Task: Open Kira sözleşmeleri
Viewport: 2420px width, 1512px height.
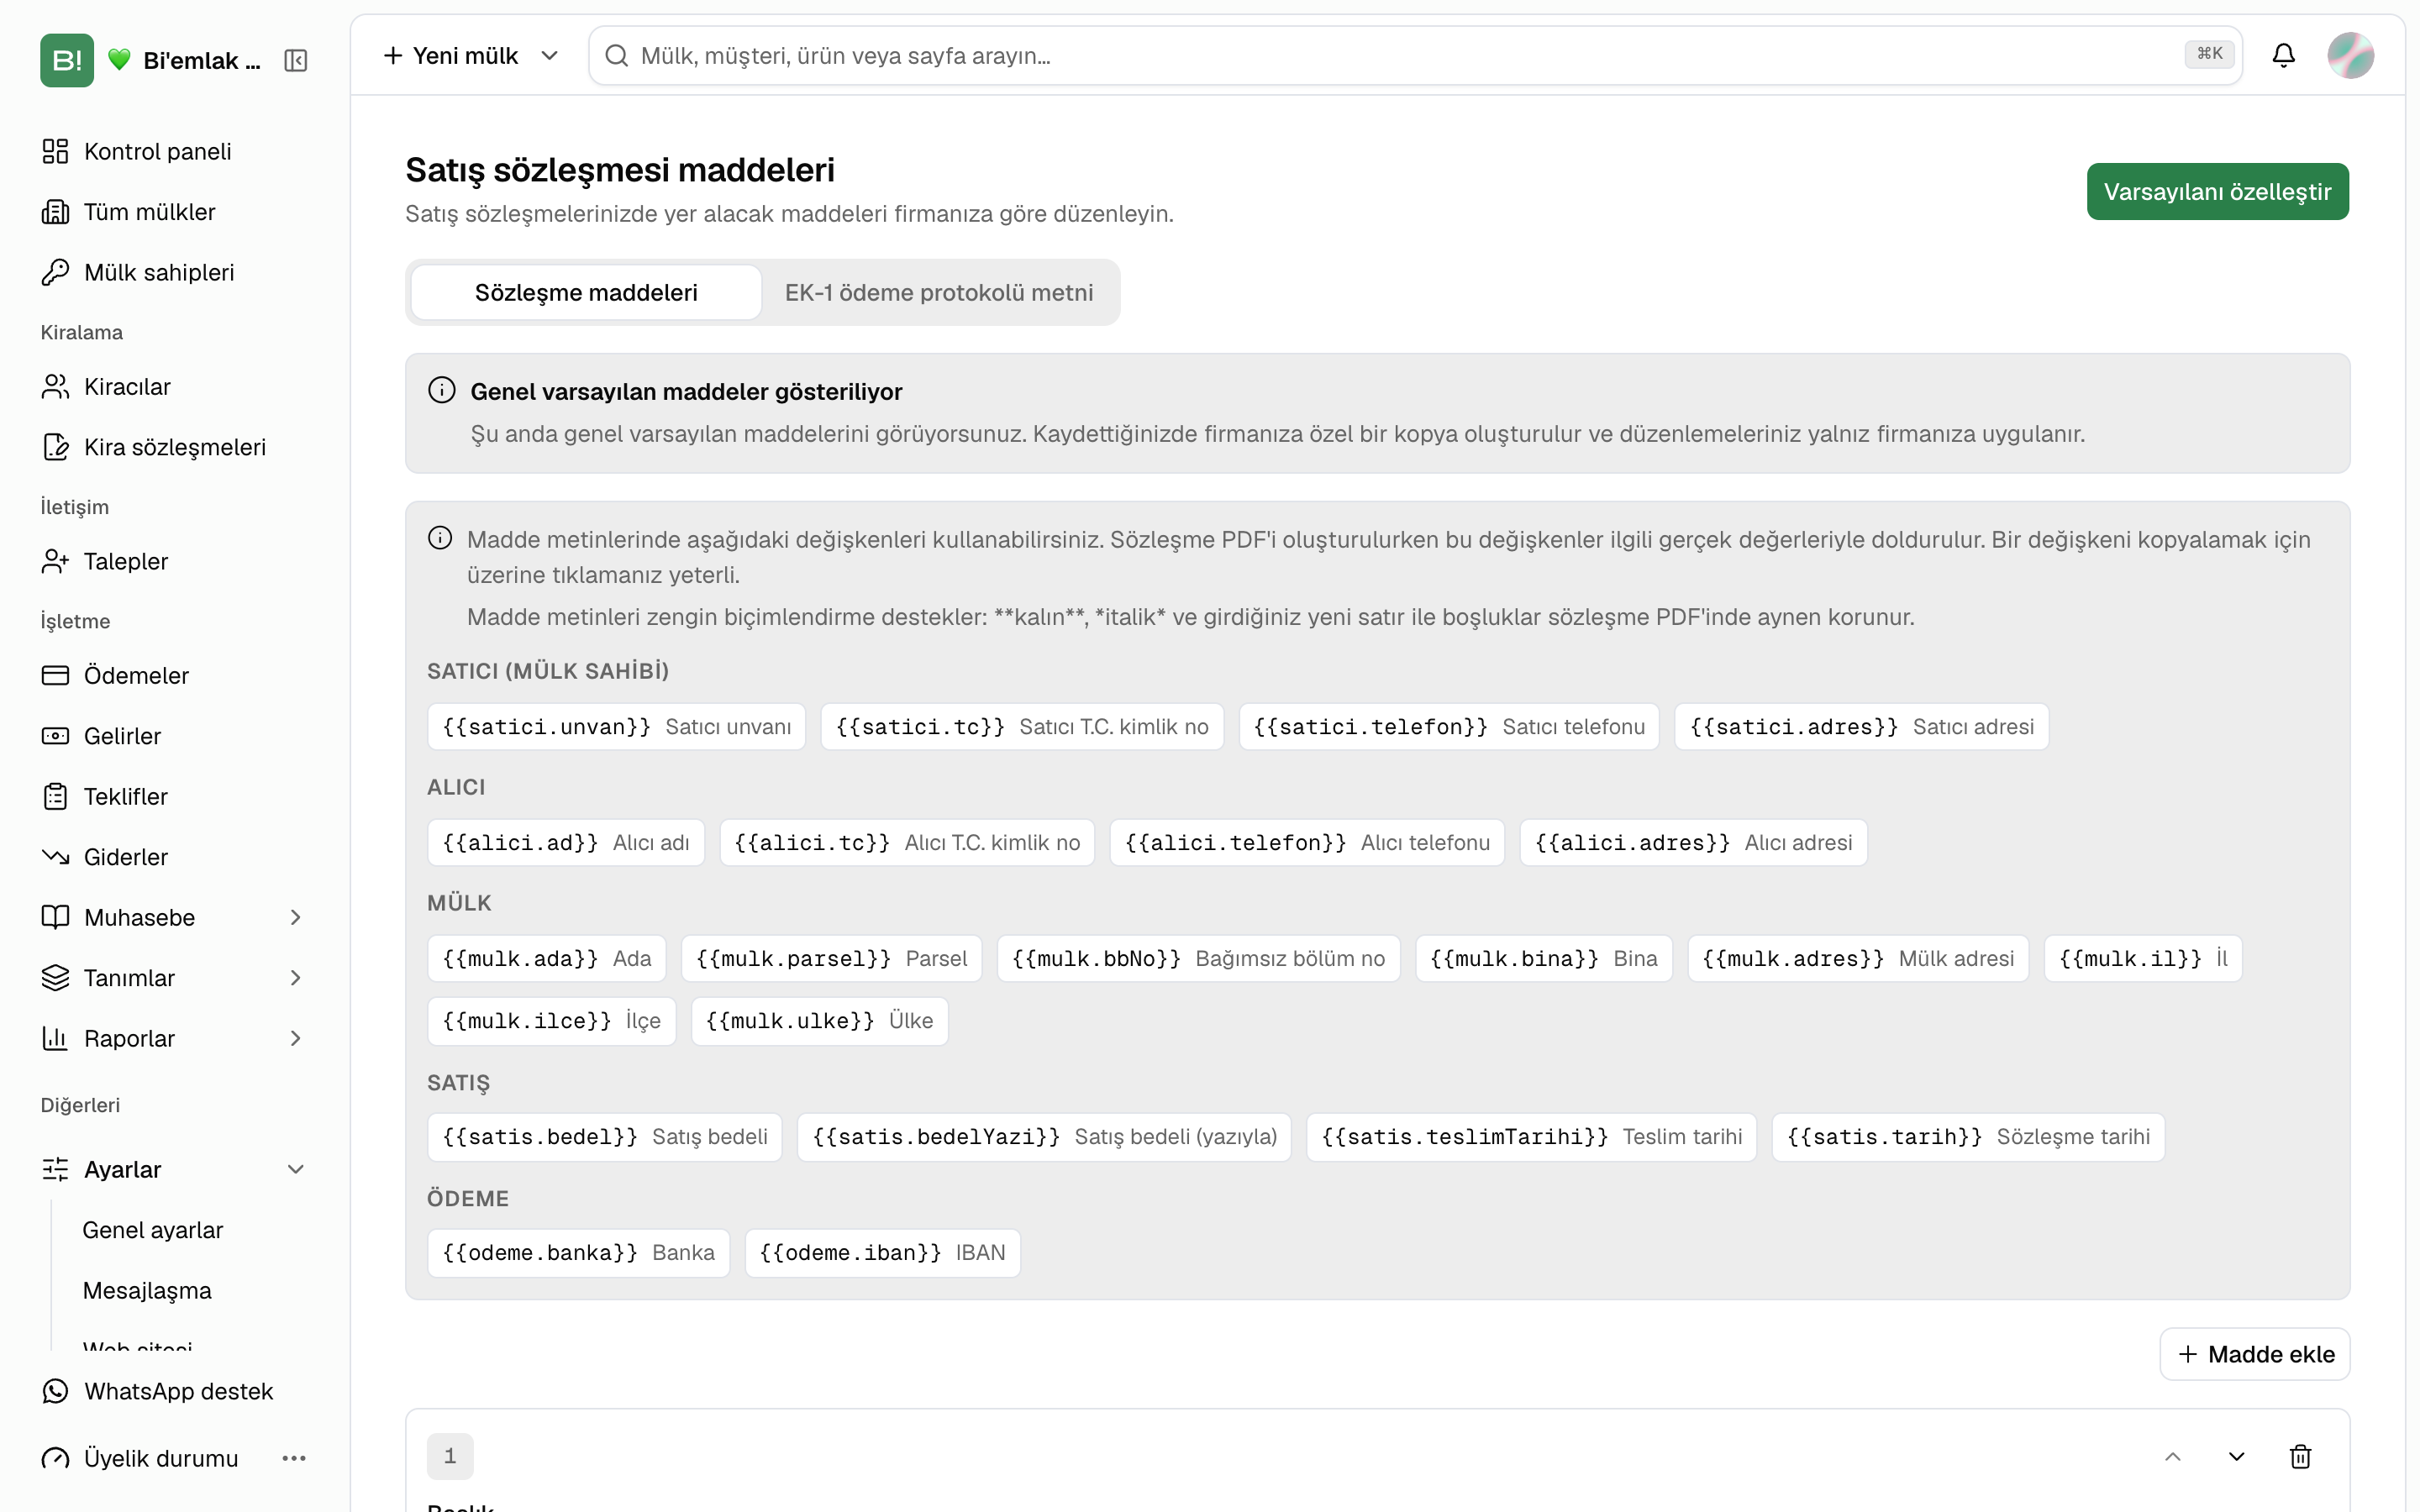Action: point(173,447)
